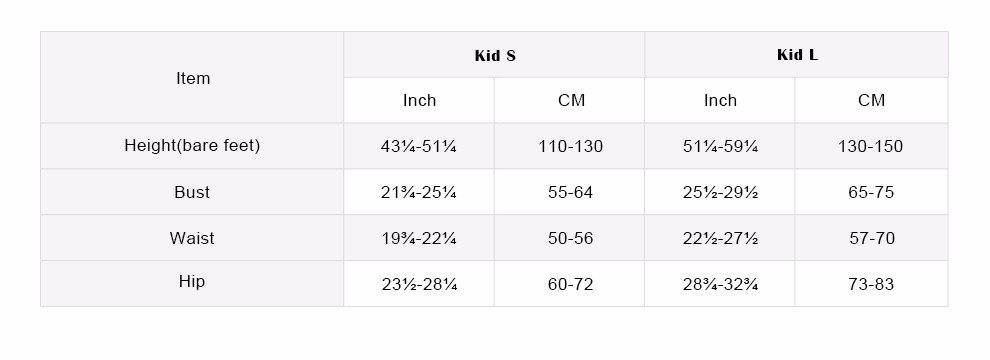Click the Inch subheader under Kid S
Viewport: 990px width, 360px height.
(419, 100)
